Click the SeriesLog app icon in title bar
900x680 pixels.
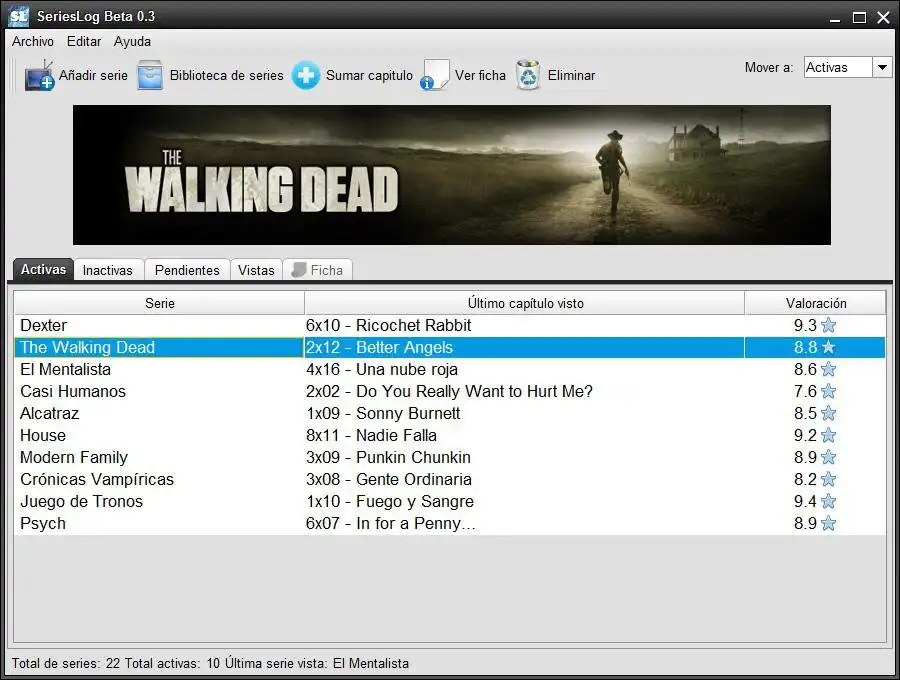[x=19, y=16]
